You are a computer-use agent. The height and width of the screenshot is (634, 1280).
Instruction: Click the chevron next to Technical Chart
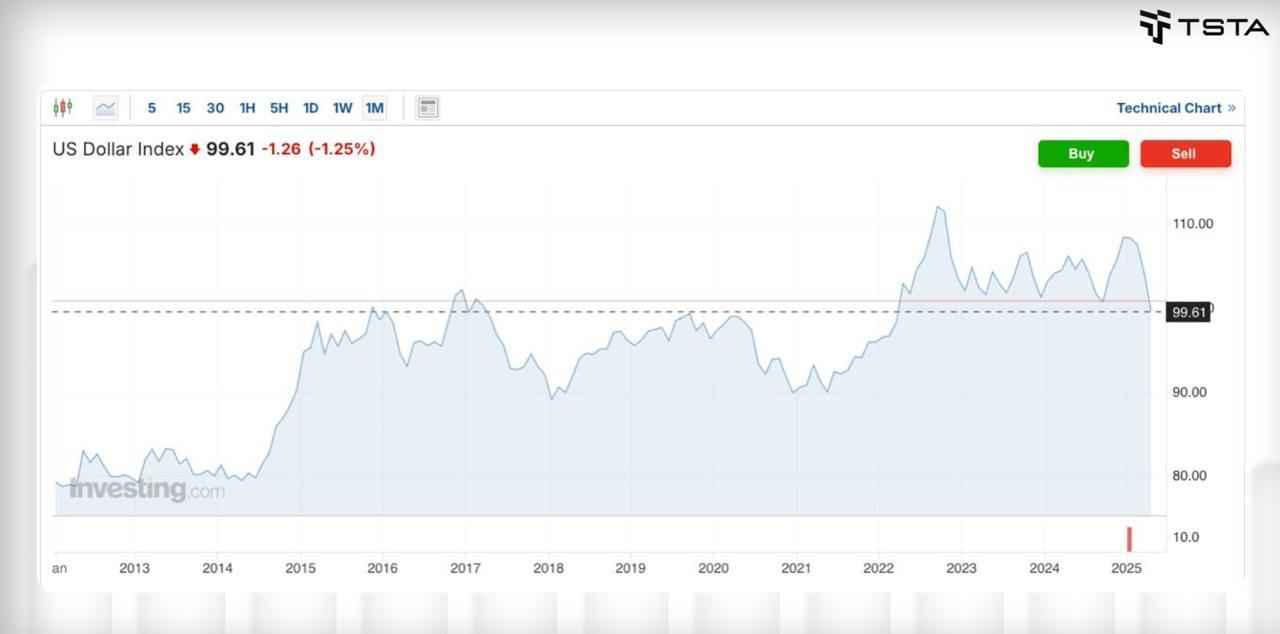coord(1231,108)
